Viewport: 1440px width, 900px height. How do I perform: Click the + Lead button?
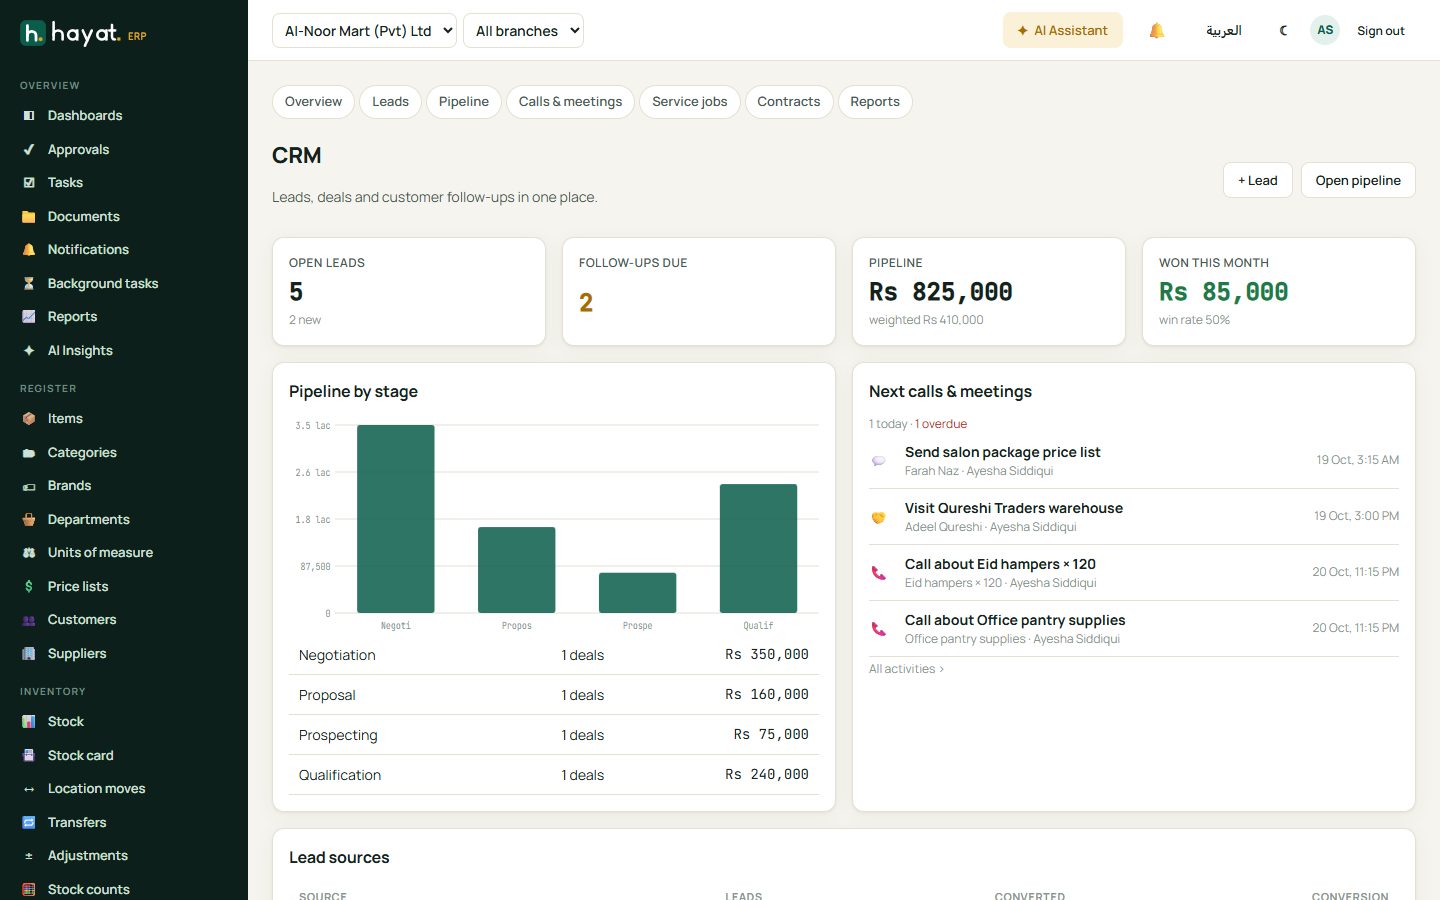1258,180
